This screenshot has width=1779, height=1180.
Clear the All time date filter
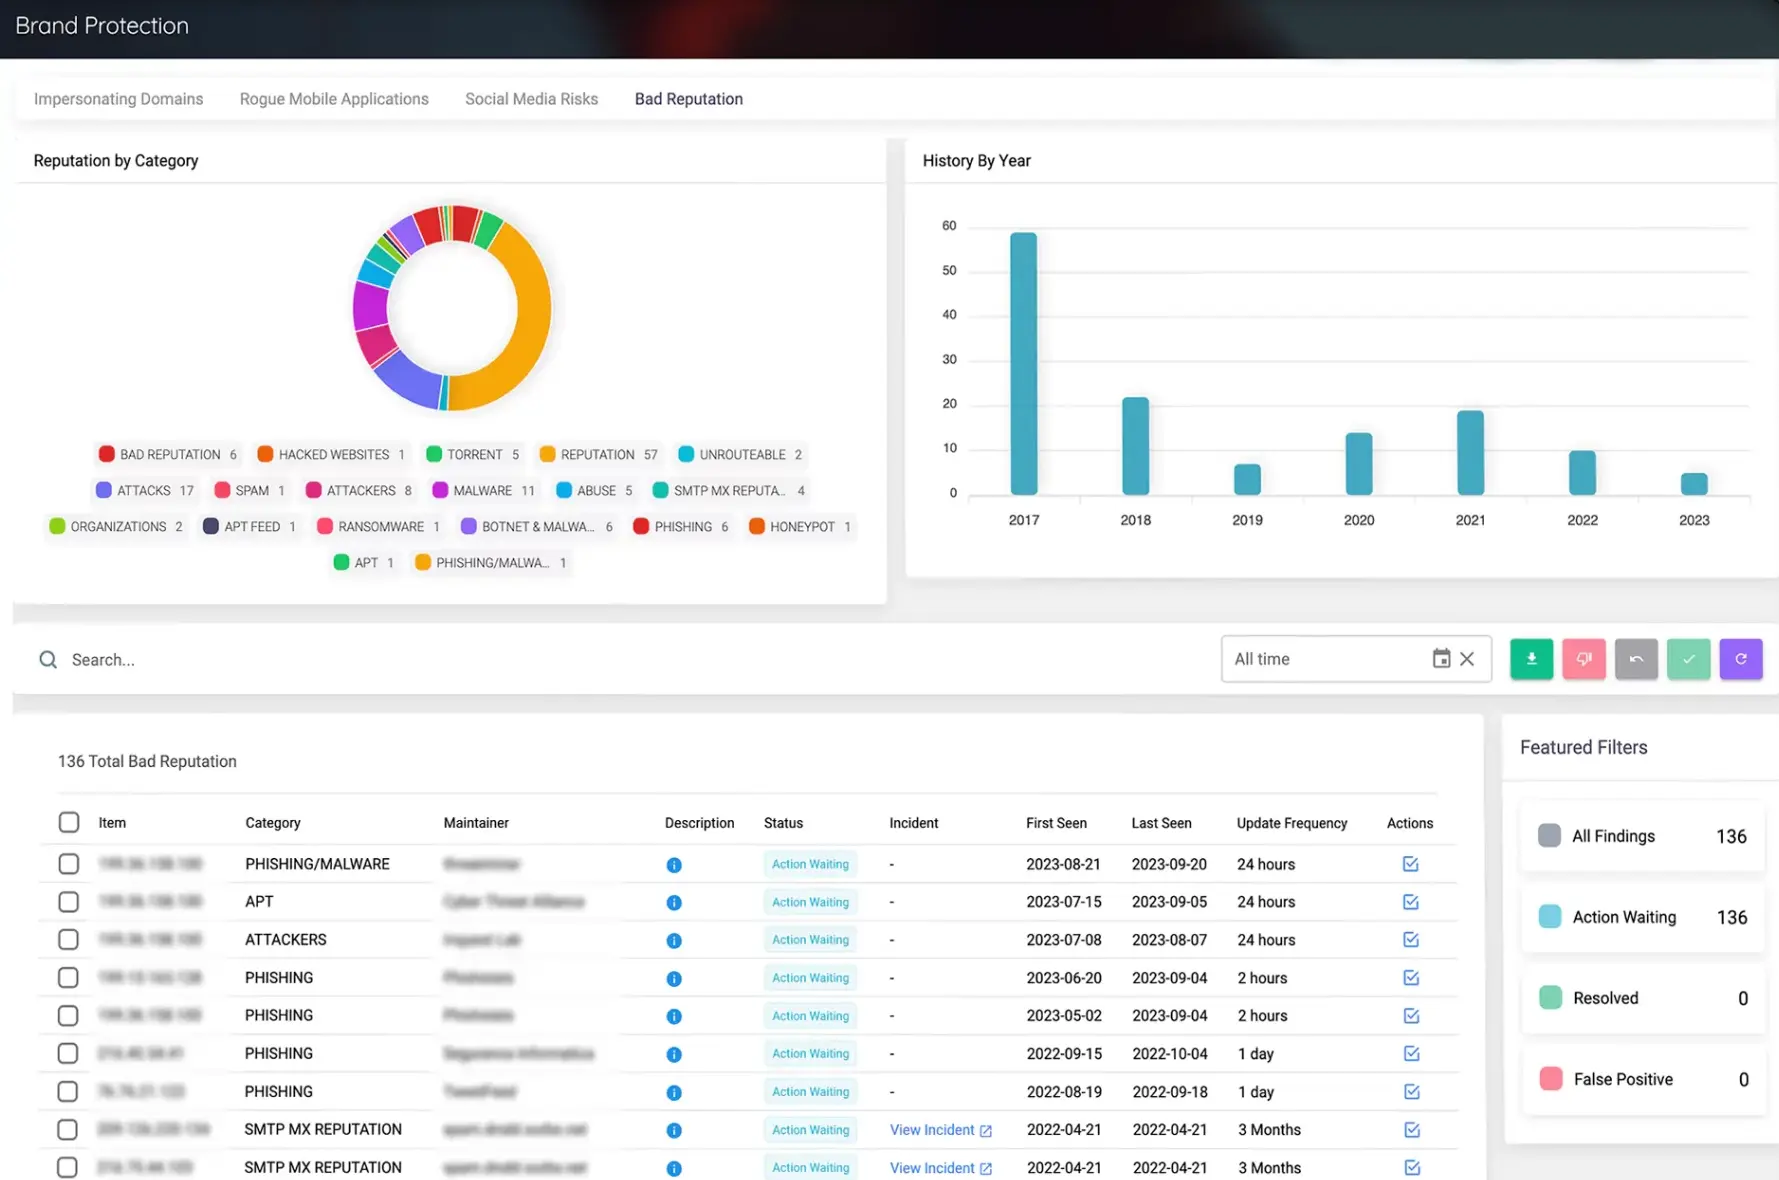click(x=1467, y=659)
